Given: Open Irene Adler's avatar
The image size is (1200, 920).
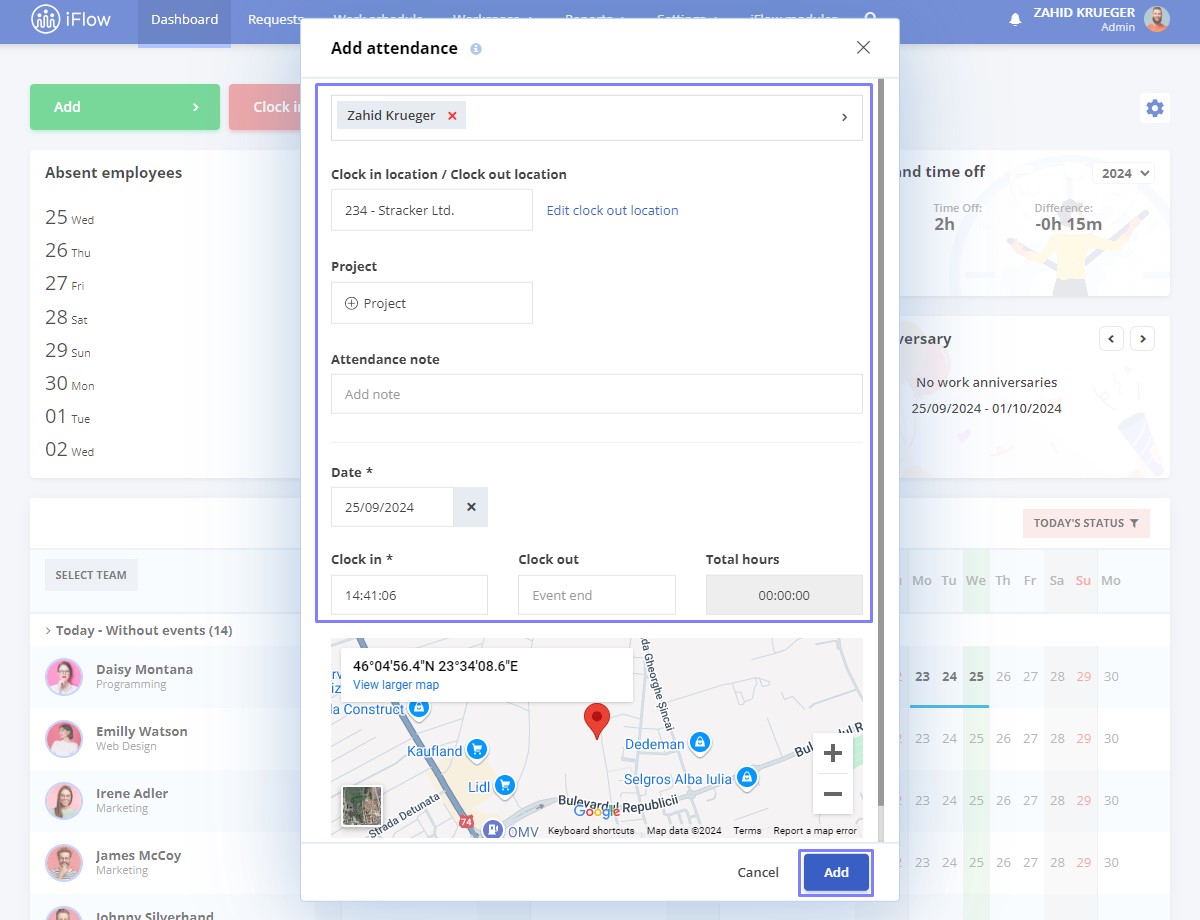Looking at the screenshot, I should 64,801.
